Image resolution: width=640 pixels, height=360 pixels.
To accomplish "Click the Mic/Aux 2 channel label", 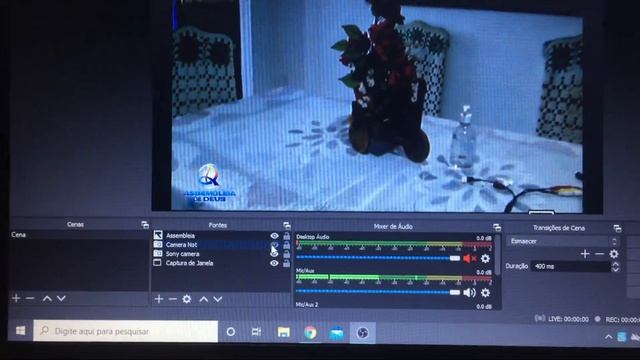I will coord(307,304).
